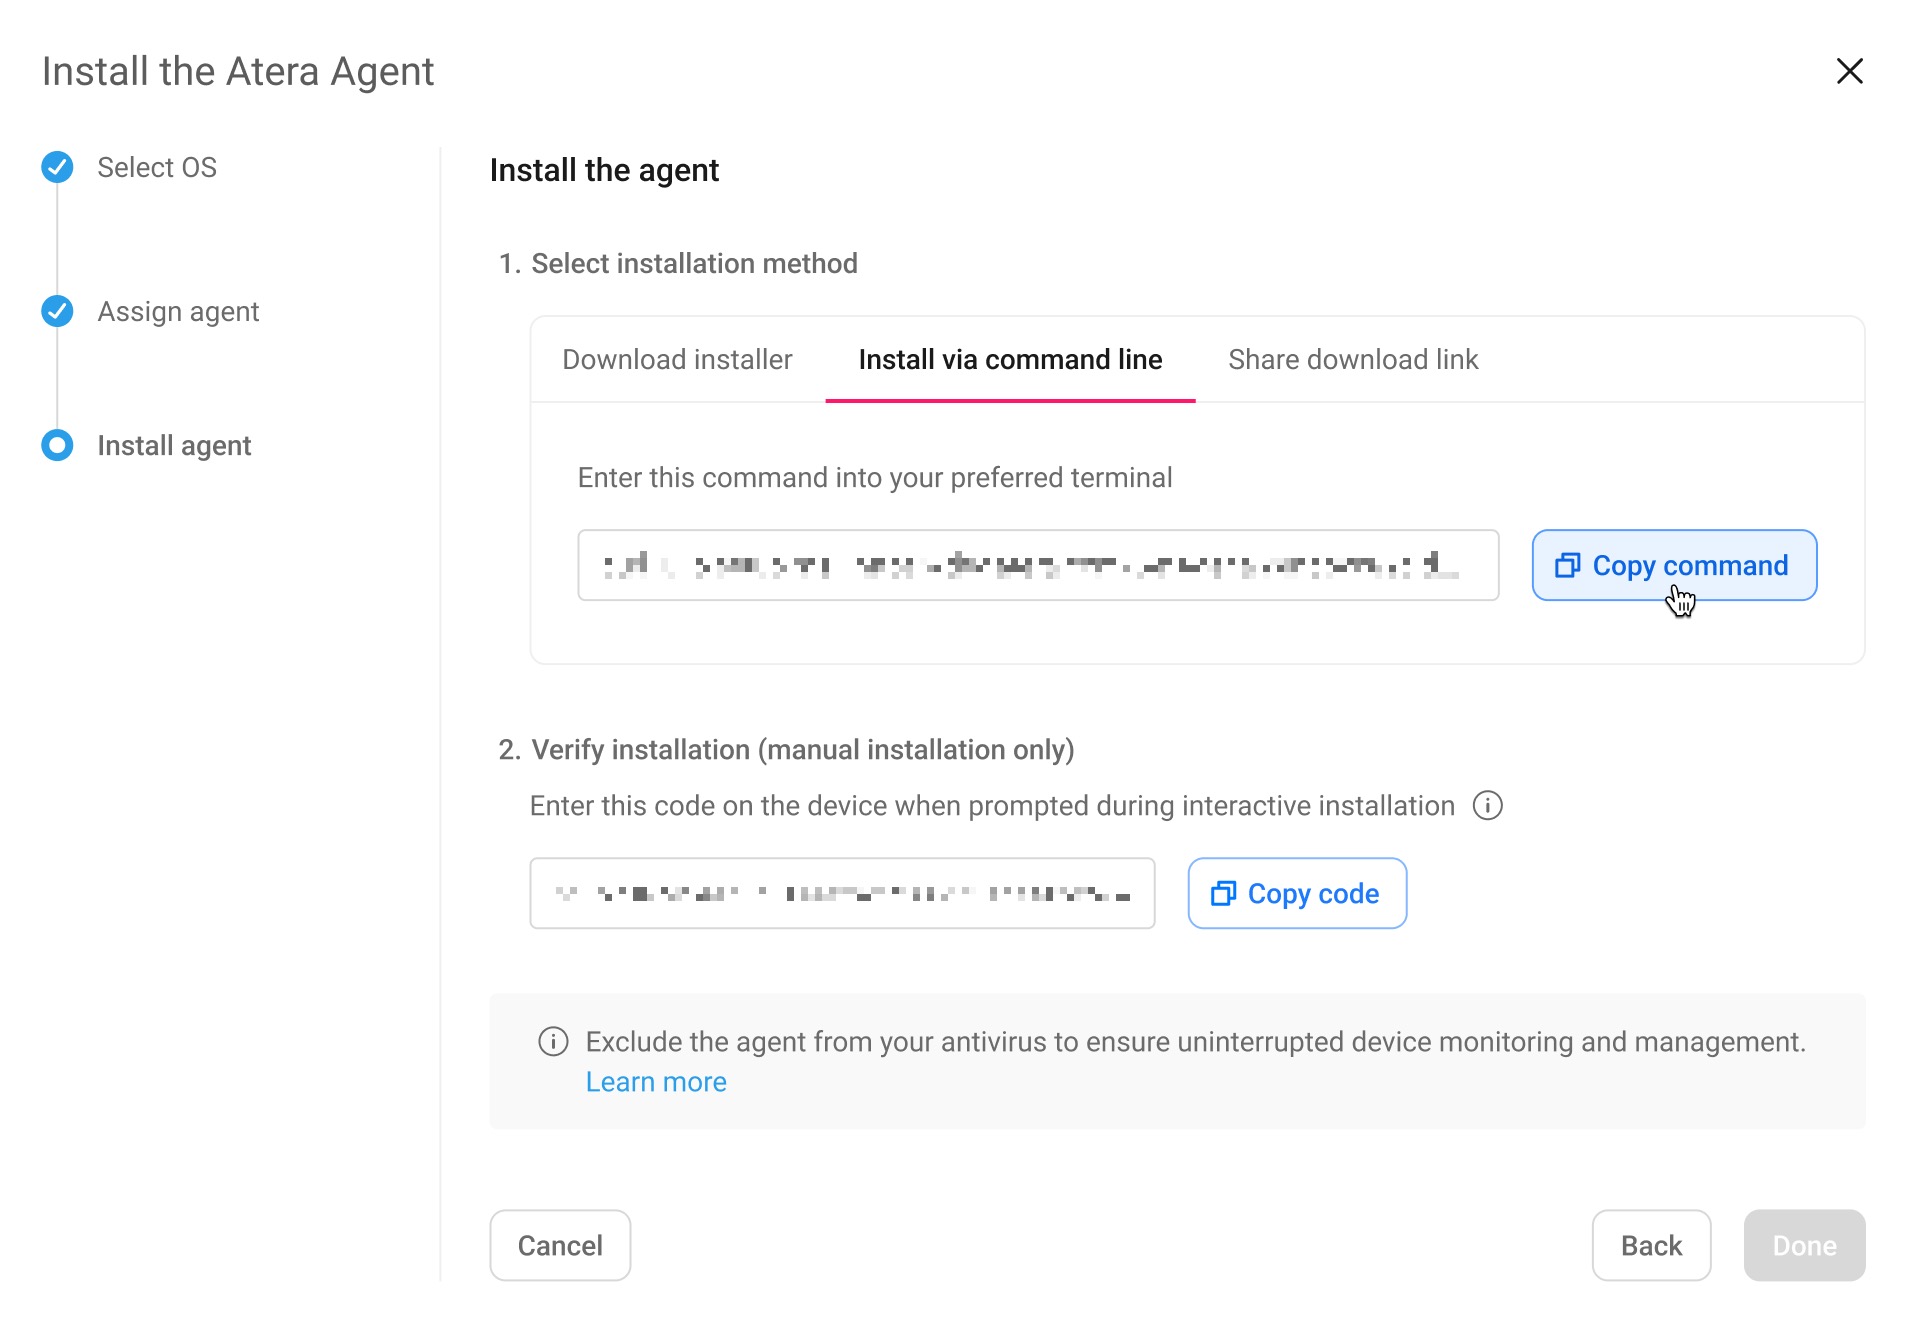The width and height of the screenshot is (1906, 1324).
Task: Click the copy icon inside Copy code button
Action: pyautogui.click(x=1223, y=893)
